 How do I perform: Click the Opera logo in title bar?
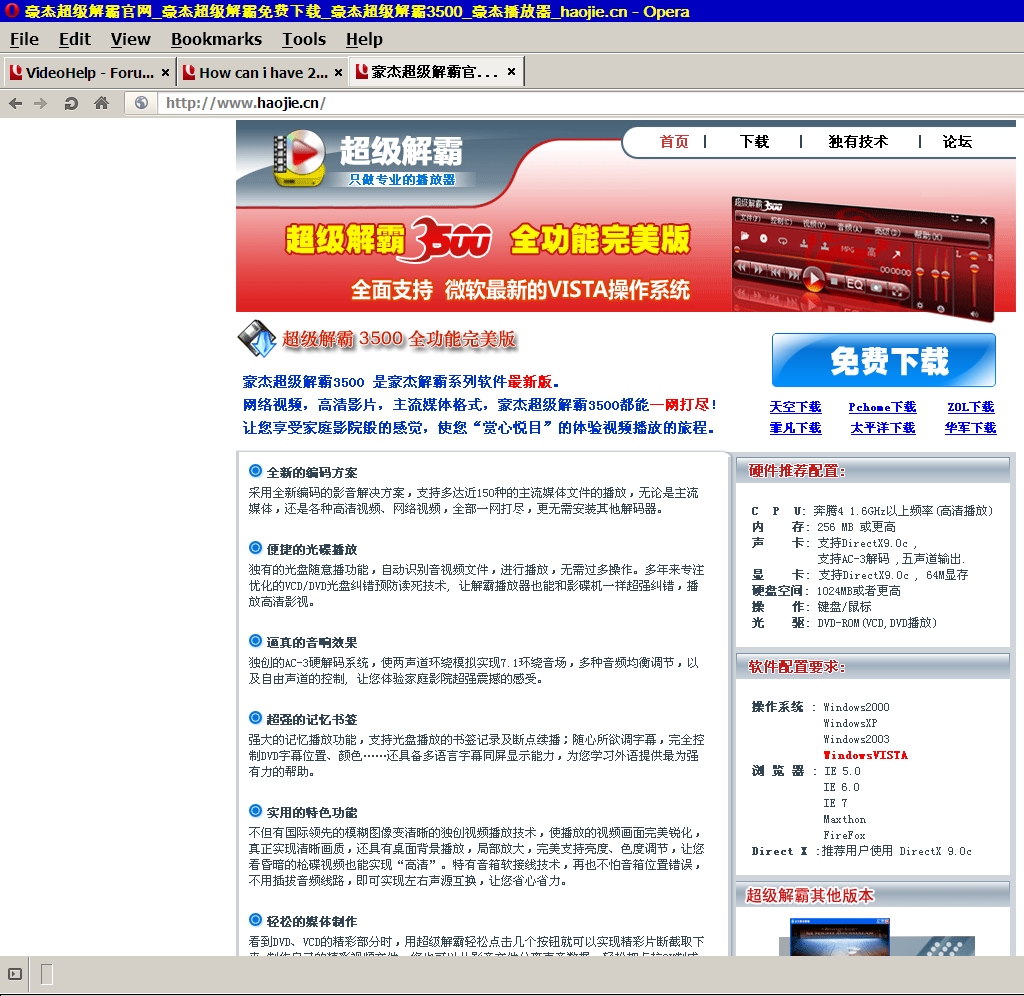point(12,11)
